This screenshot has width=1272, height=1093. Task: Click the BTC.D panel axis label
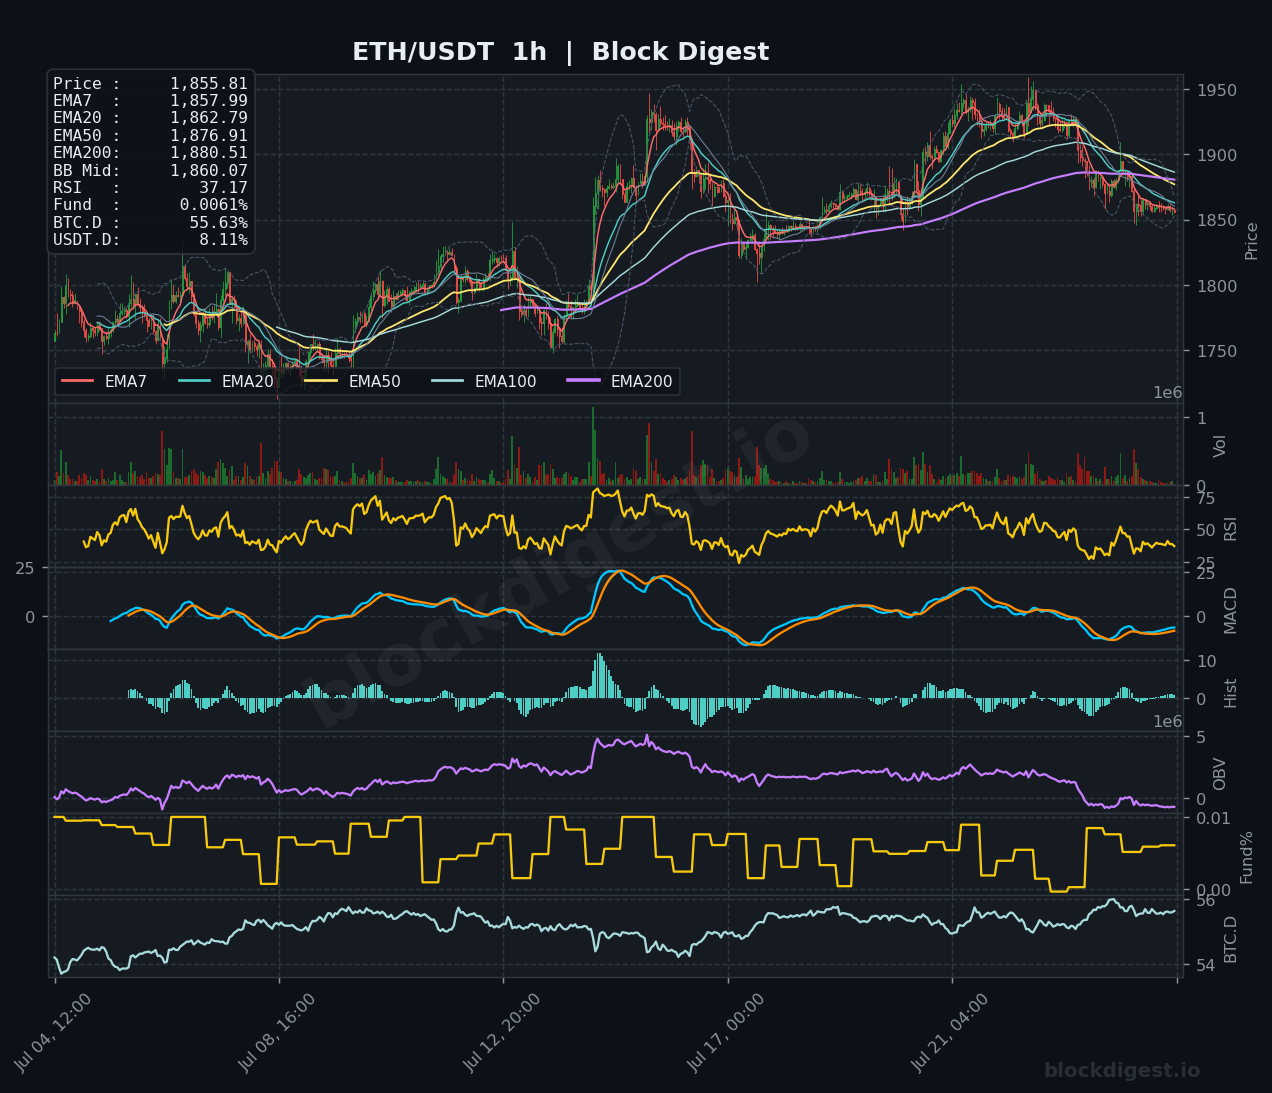tap(1231, 940)
